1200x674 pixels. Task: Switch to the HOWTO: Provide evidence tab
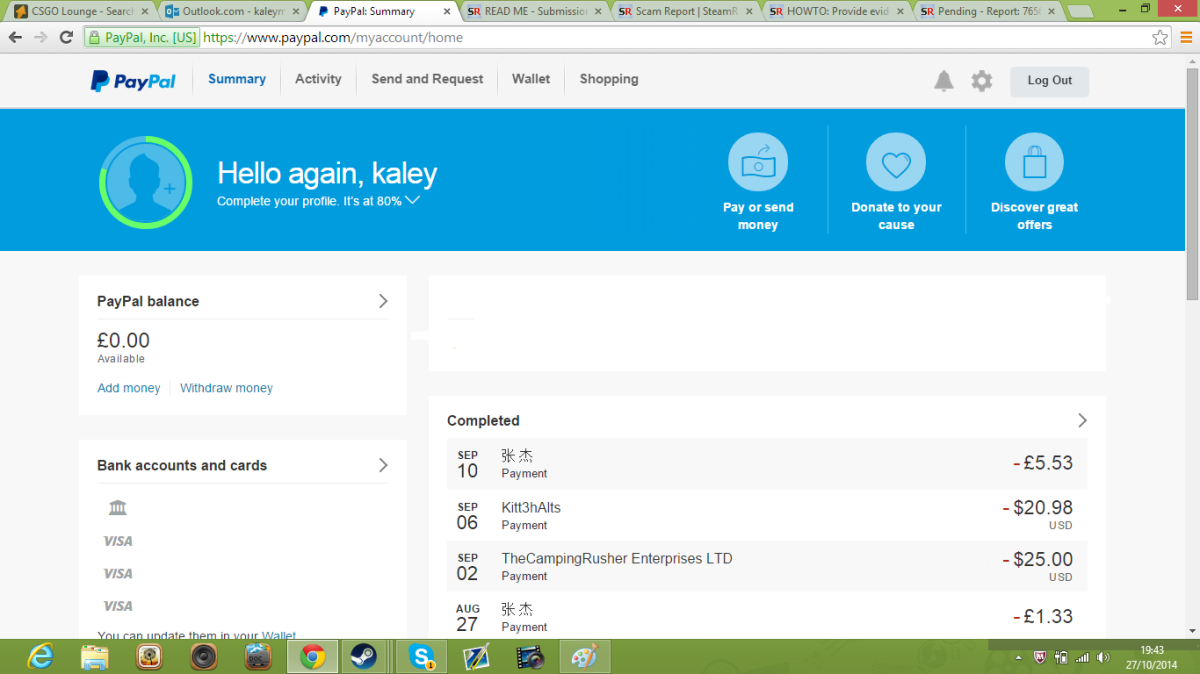pyautogui.click(x=838, y=11)
